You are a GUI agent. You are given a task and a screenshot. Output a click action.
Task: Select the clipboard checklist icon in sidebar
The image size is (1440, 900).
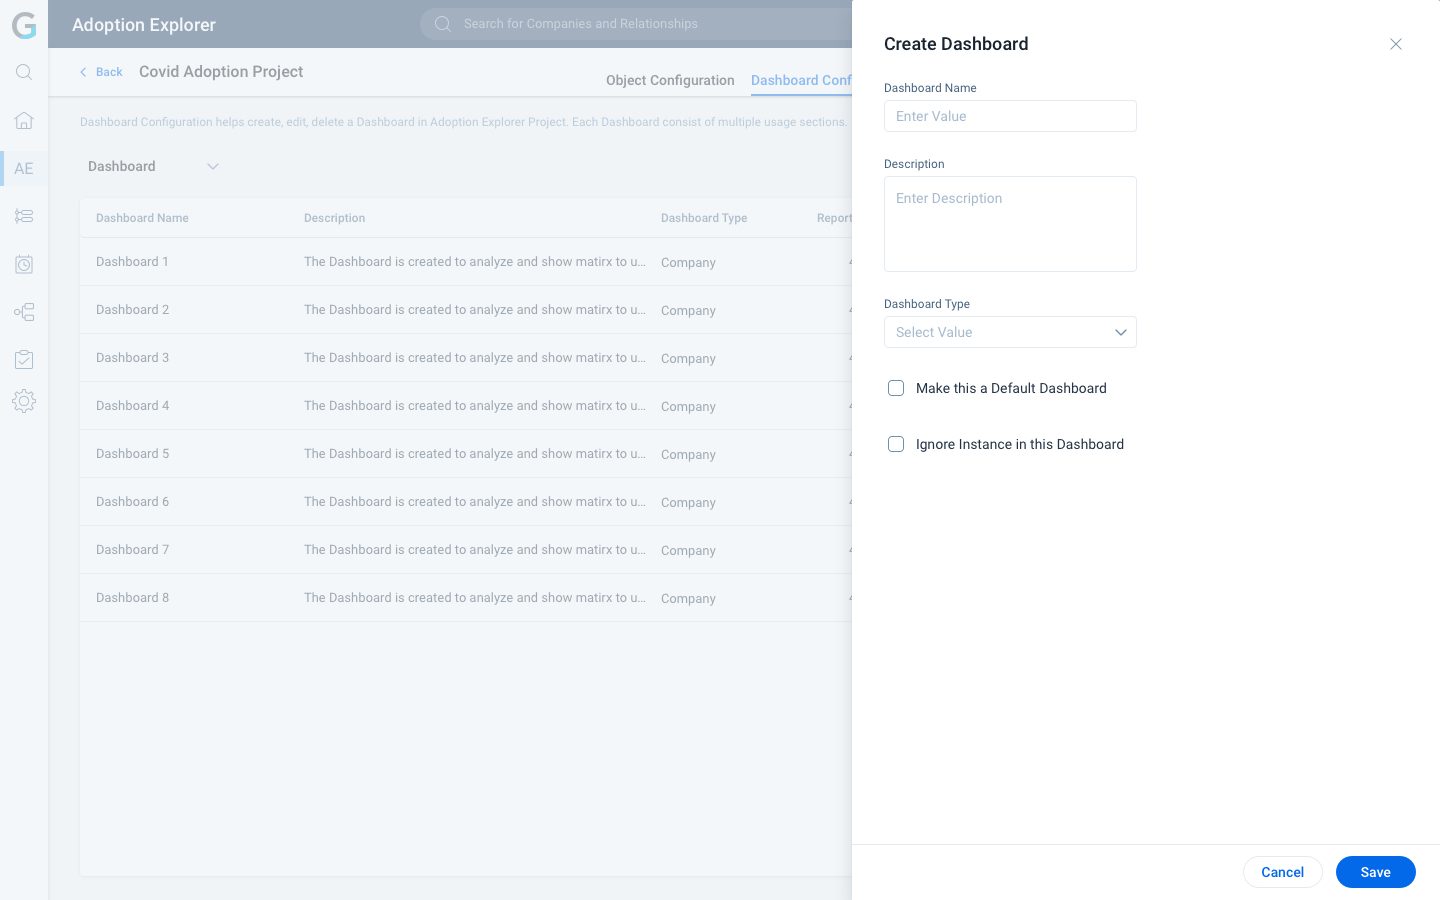[x=24, y=360]
